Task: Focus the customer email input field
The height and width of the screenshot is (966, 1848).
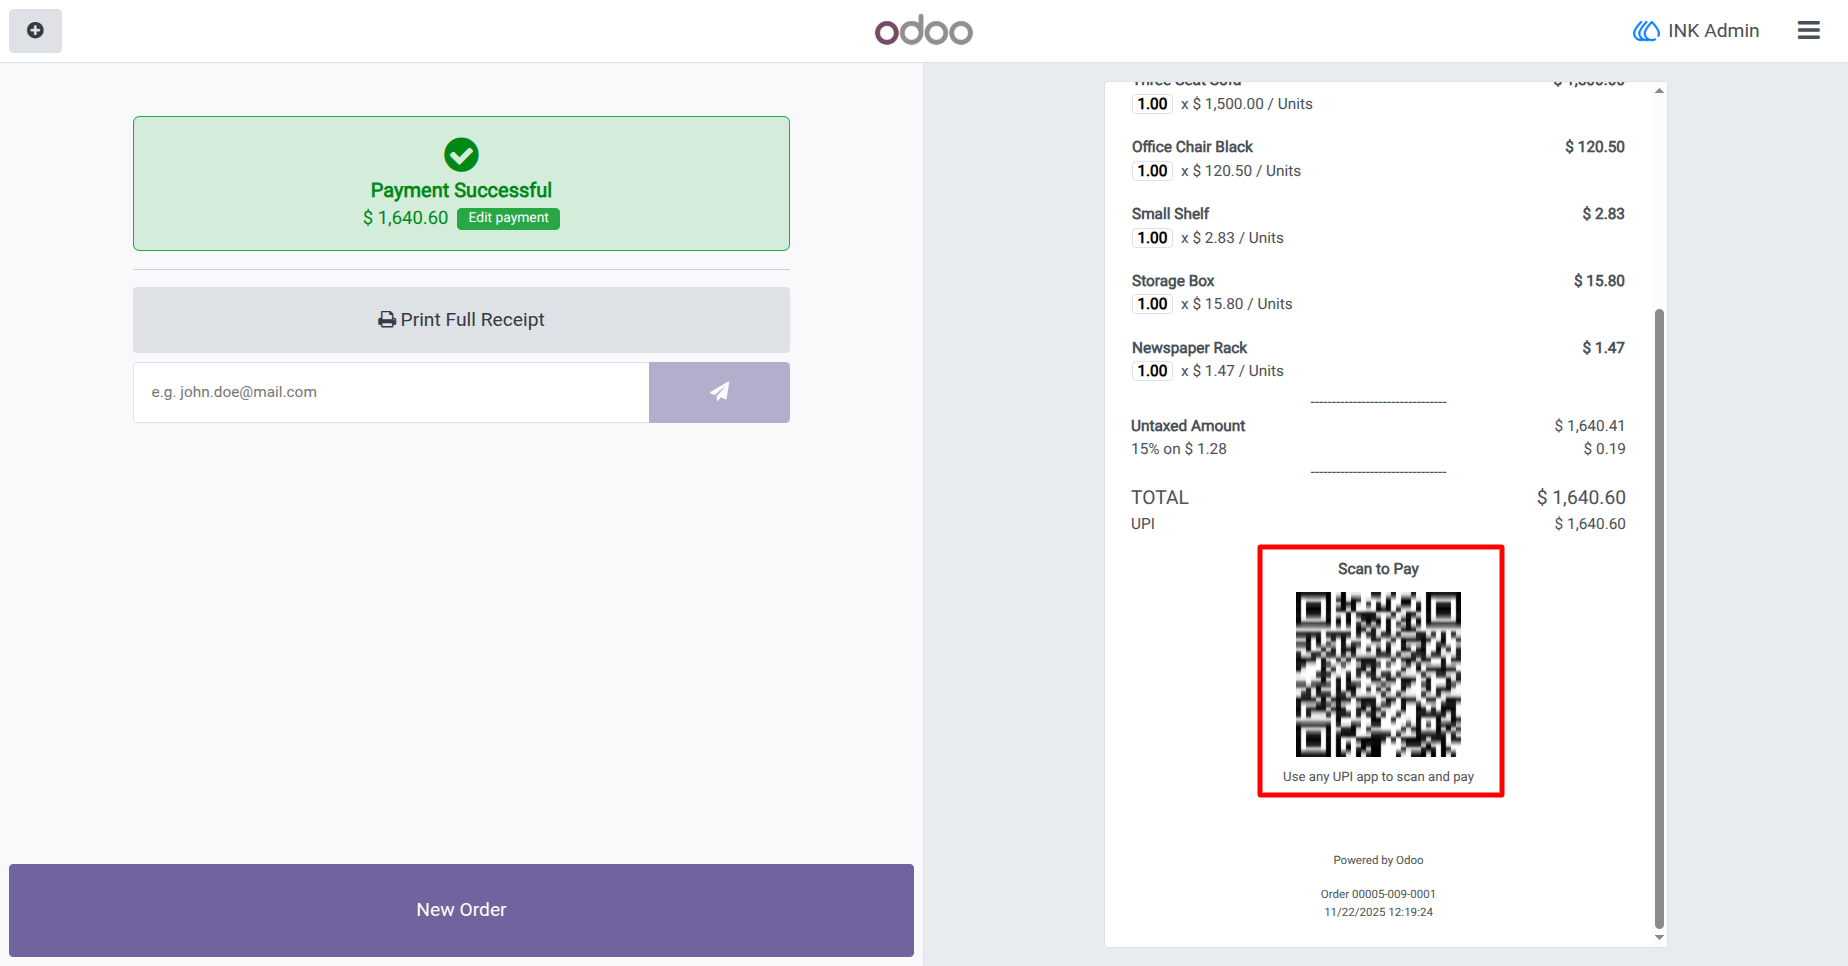Action: (391, 392)
